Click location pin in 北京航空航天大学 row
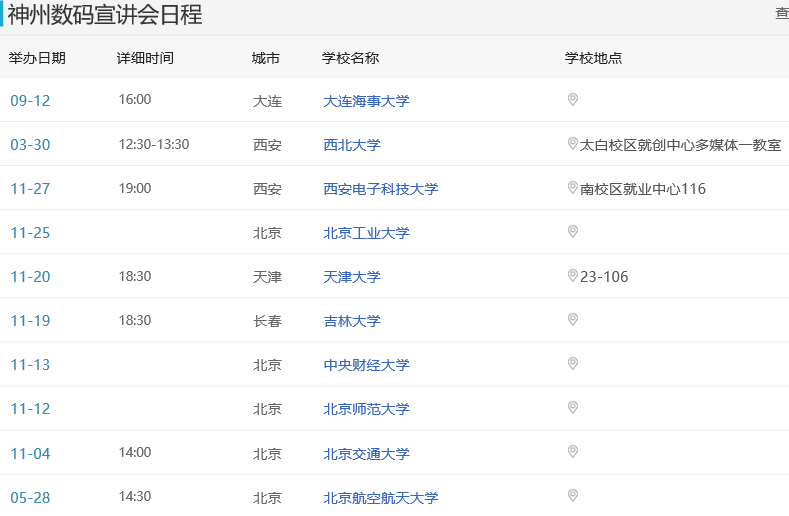789x516 pixels. pos(573,496)
